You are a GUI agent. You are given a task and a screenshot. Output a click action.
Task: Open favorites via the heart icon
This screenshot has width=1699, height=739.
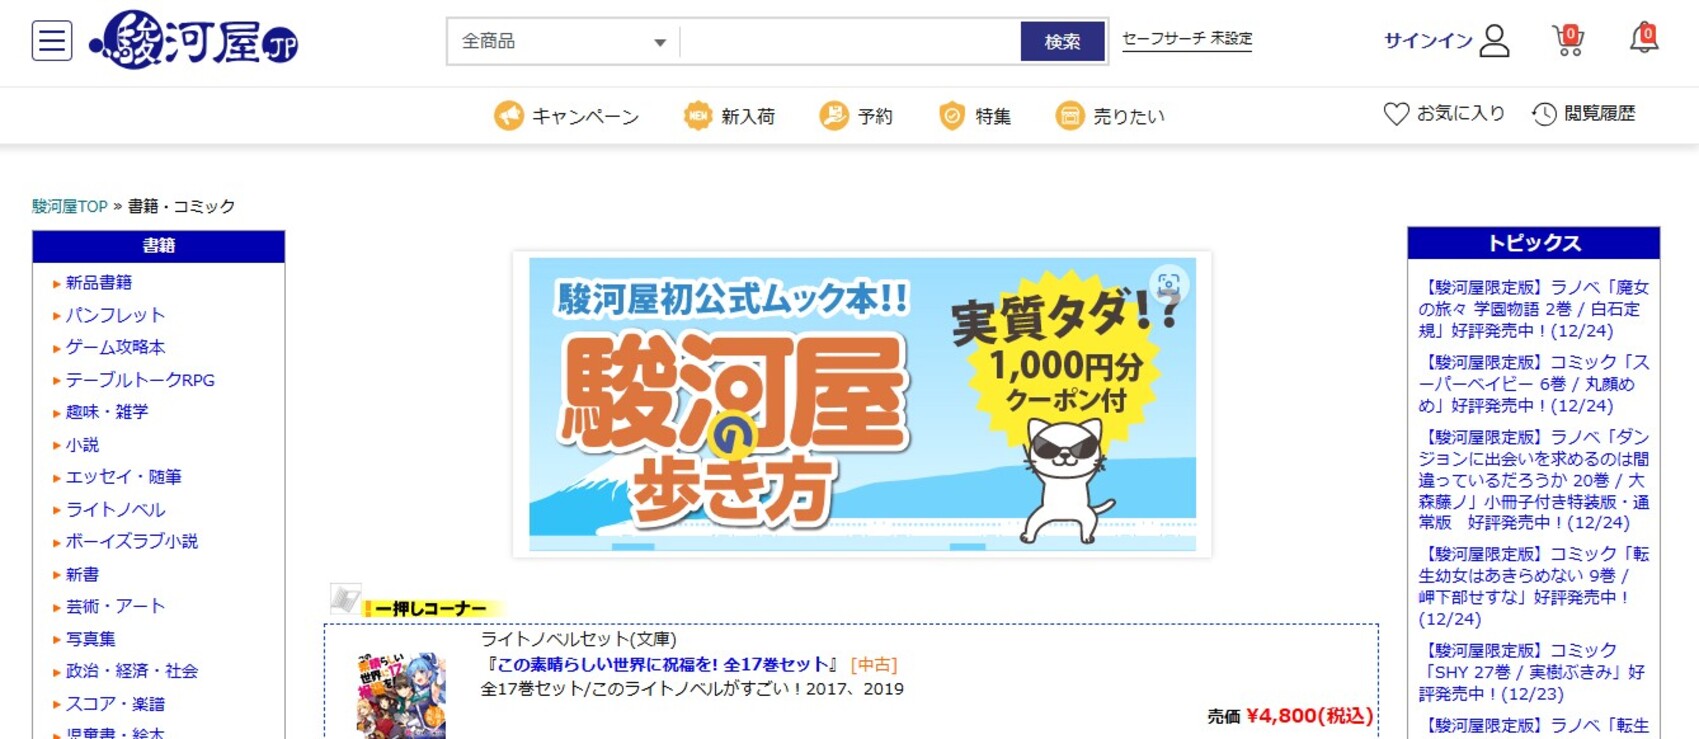click(x=1396, y=114)
